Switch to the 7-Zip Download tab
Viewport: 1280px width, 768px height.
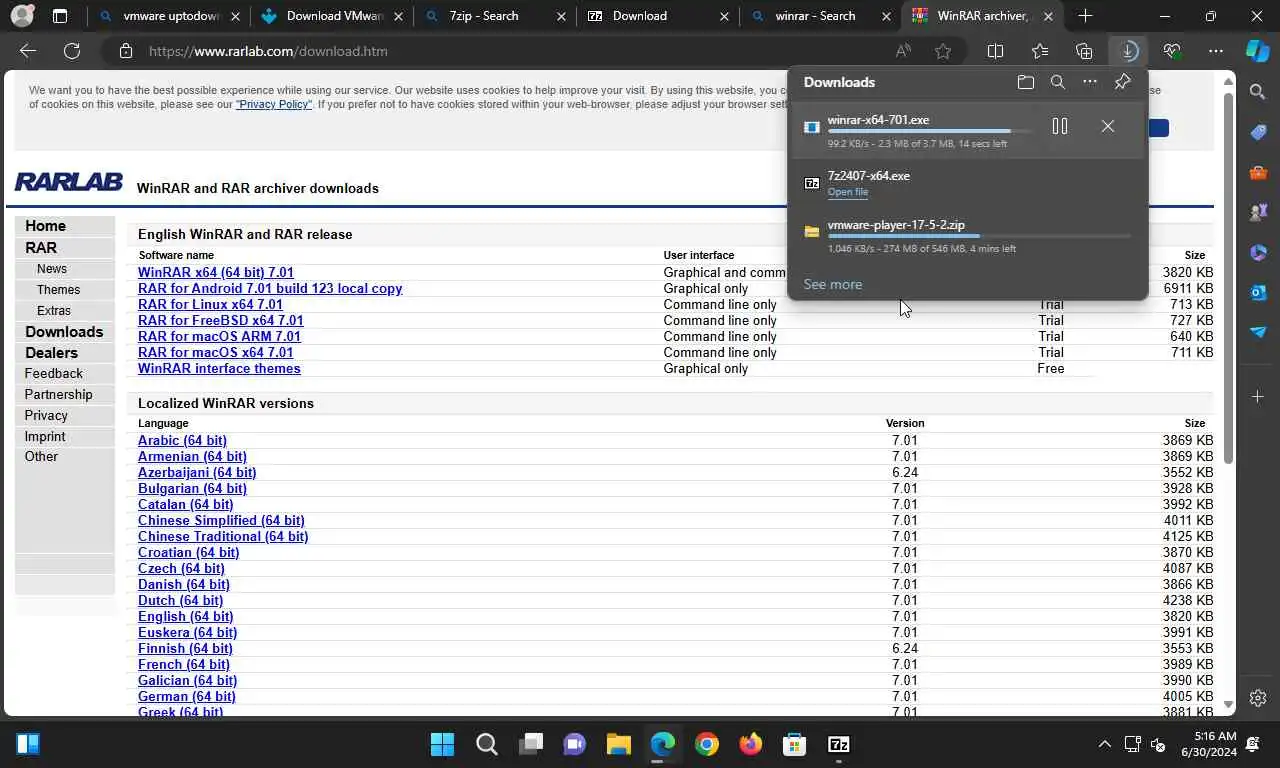[x=657, y=16]
